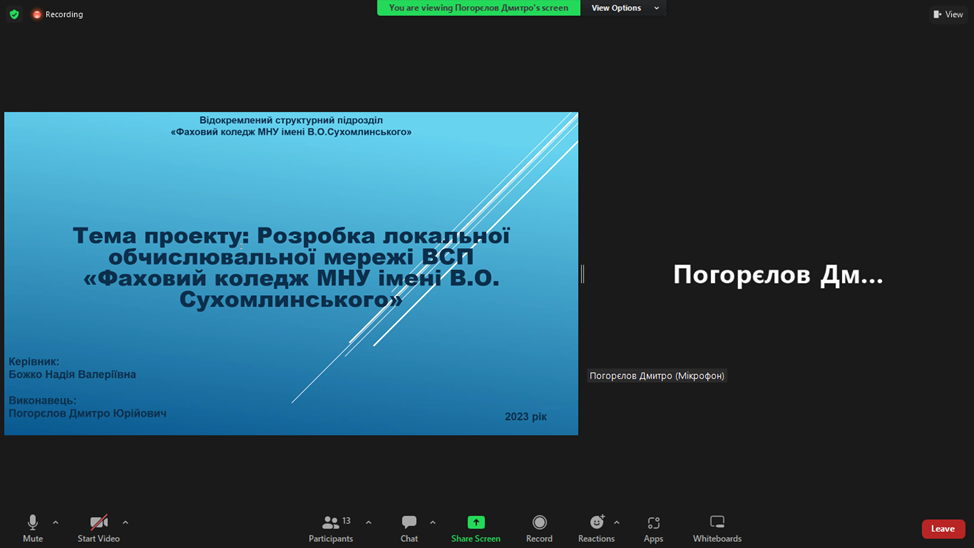Leave the meeting

(x=943, y=529)
